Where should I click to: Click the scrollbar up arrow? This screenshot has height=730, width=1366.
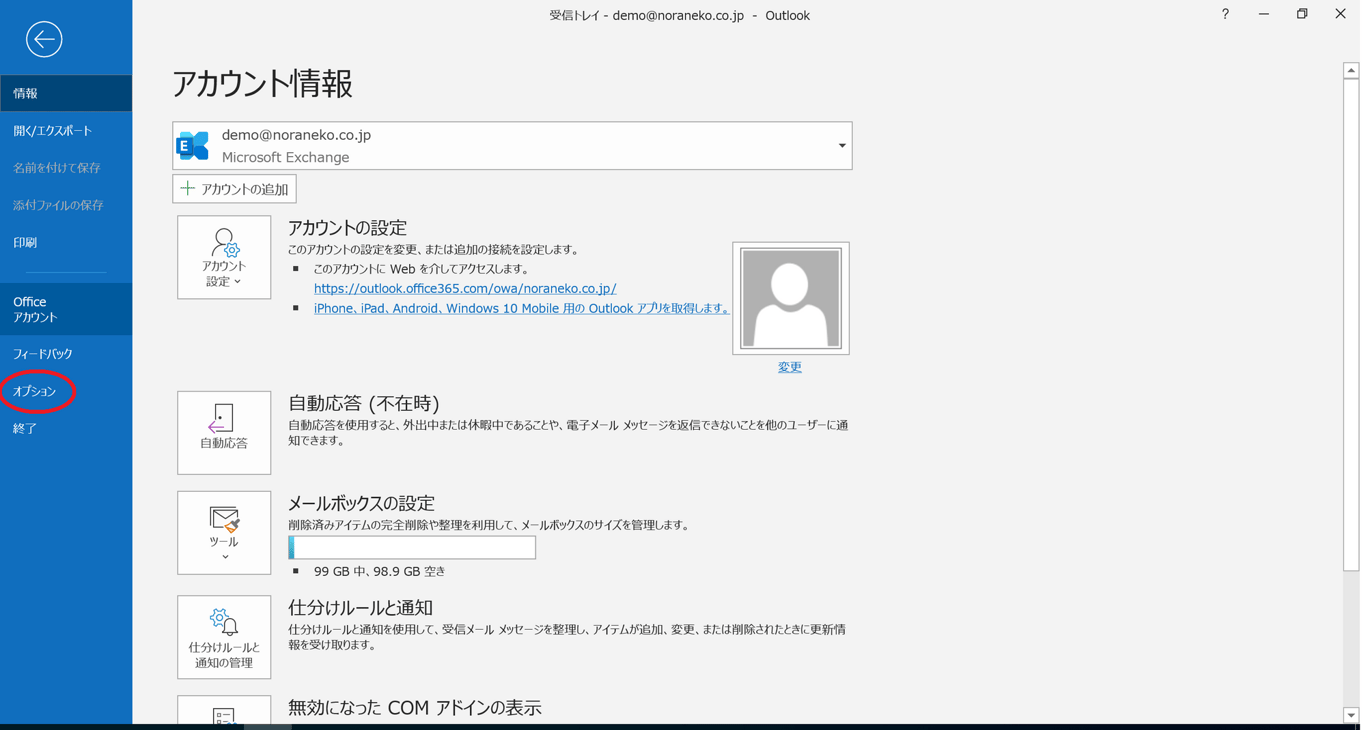[x=1351, y=70]
